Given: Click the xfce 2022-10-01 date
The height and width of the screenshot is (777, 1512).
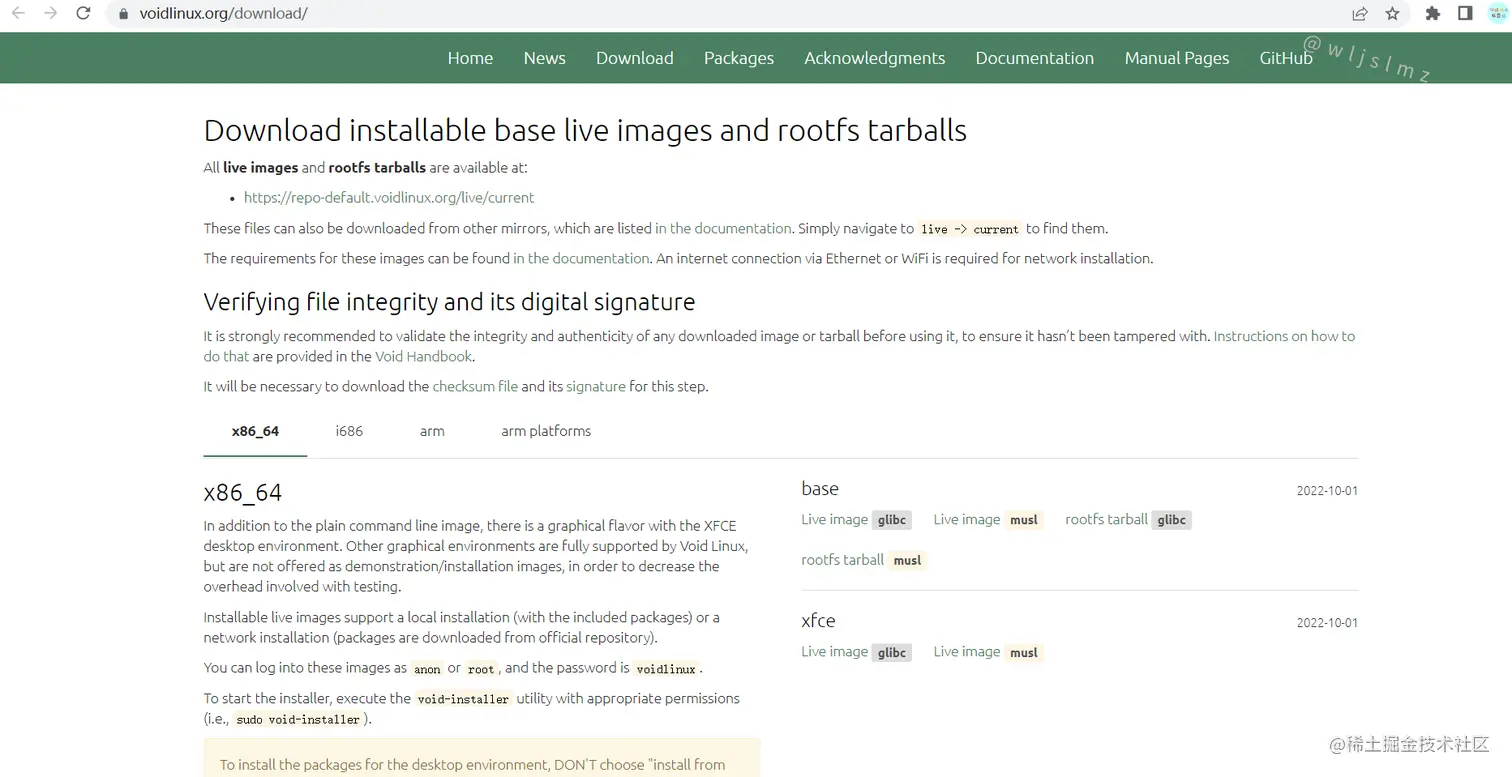Looking at the screenshot, I should click(1327, 623).
